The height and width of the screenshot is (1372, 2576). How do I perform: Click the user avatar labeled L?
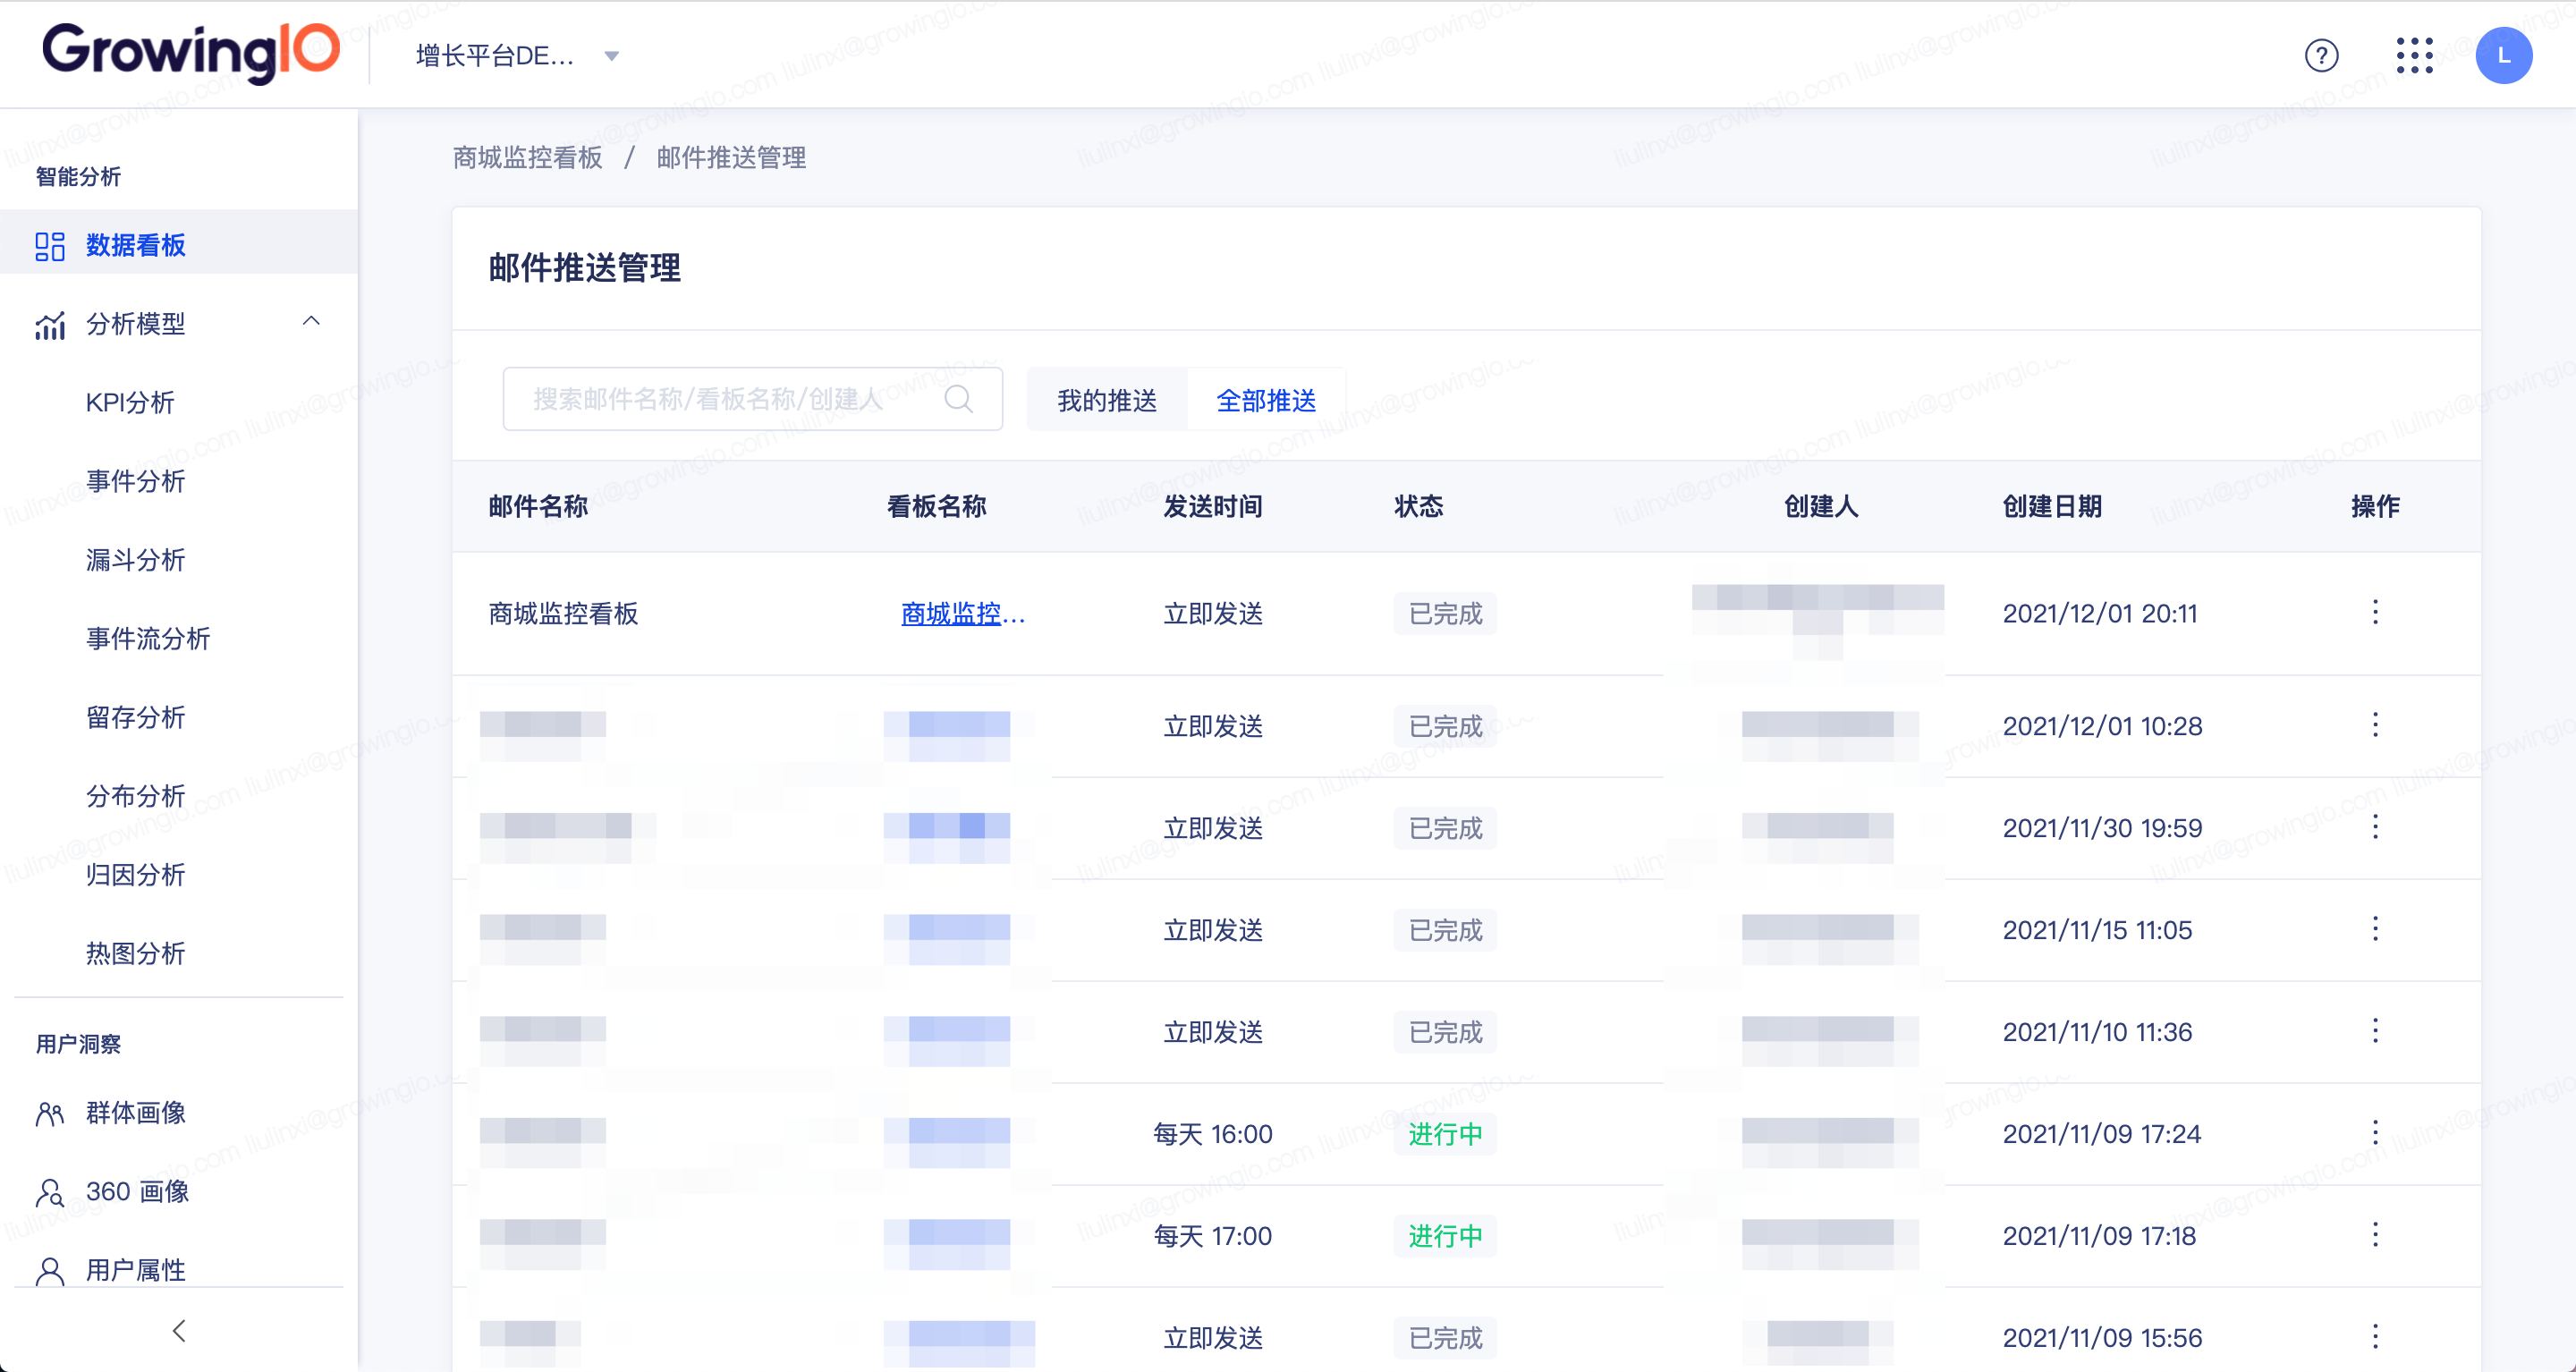pyautogui.click(x=2503, y=56)
